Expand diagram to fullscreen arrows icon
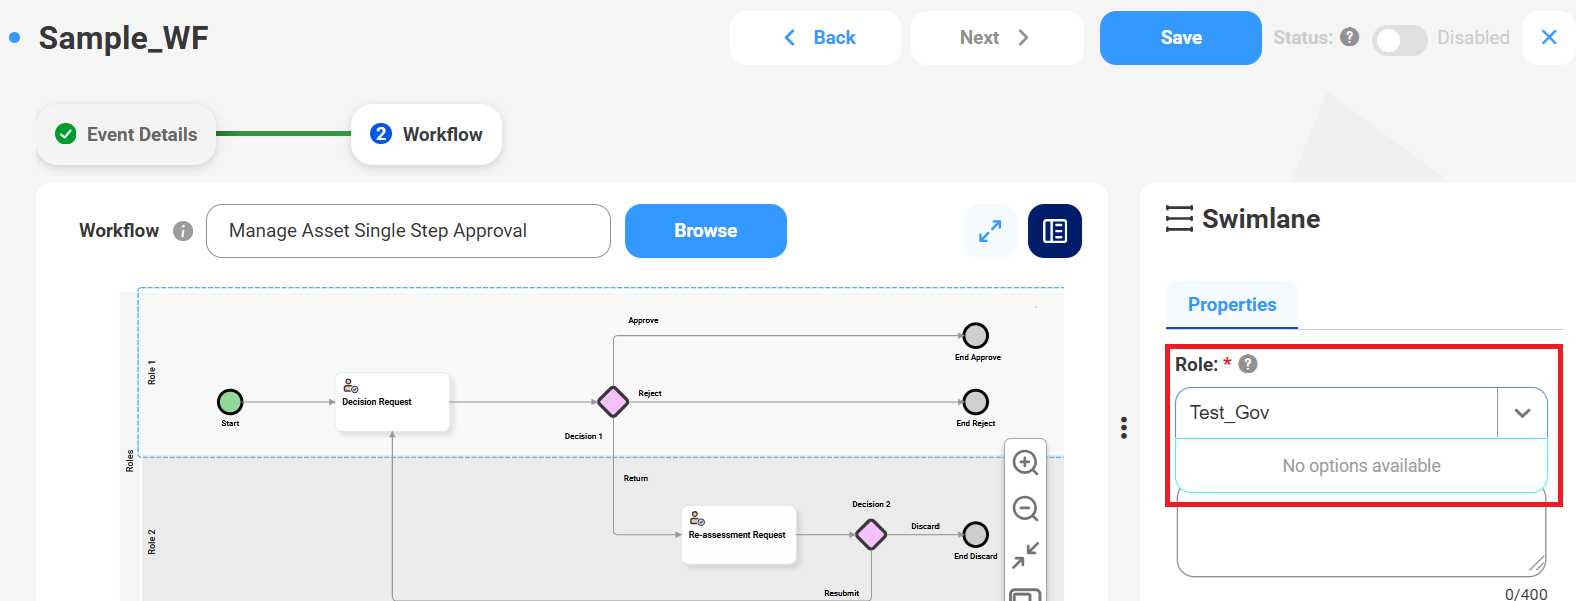This screenshot has height=601, width=1576. tap(990, 231)
